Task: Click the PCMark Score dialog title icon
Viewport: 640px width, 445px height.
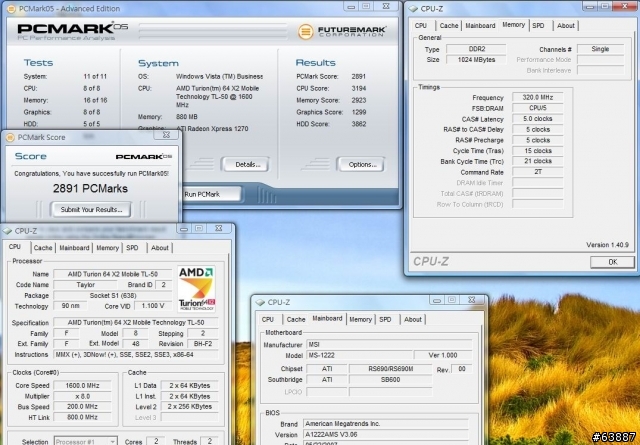Action: (11, 137)
